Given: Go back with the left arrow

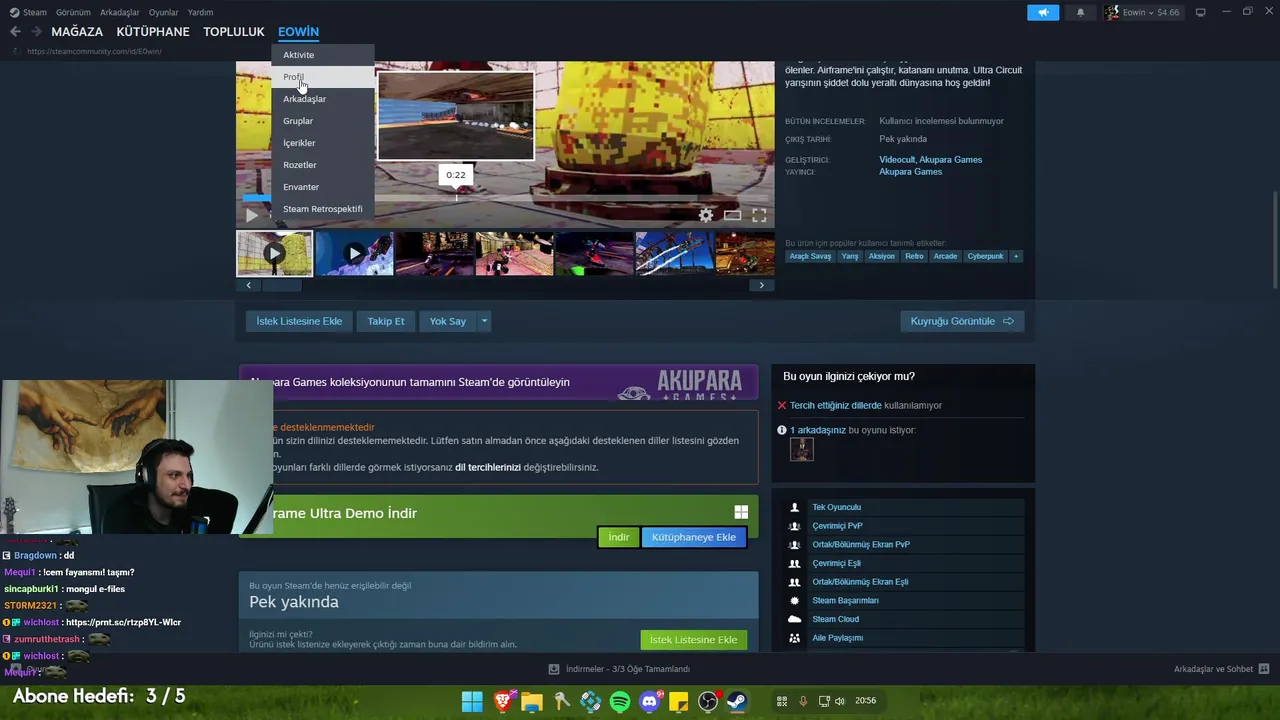Looking at the screenshot, I should pyautogui.click(x=15, y=32).
